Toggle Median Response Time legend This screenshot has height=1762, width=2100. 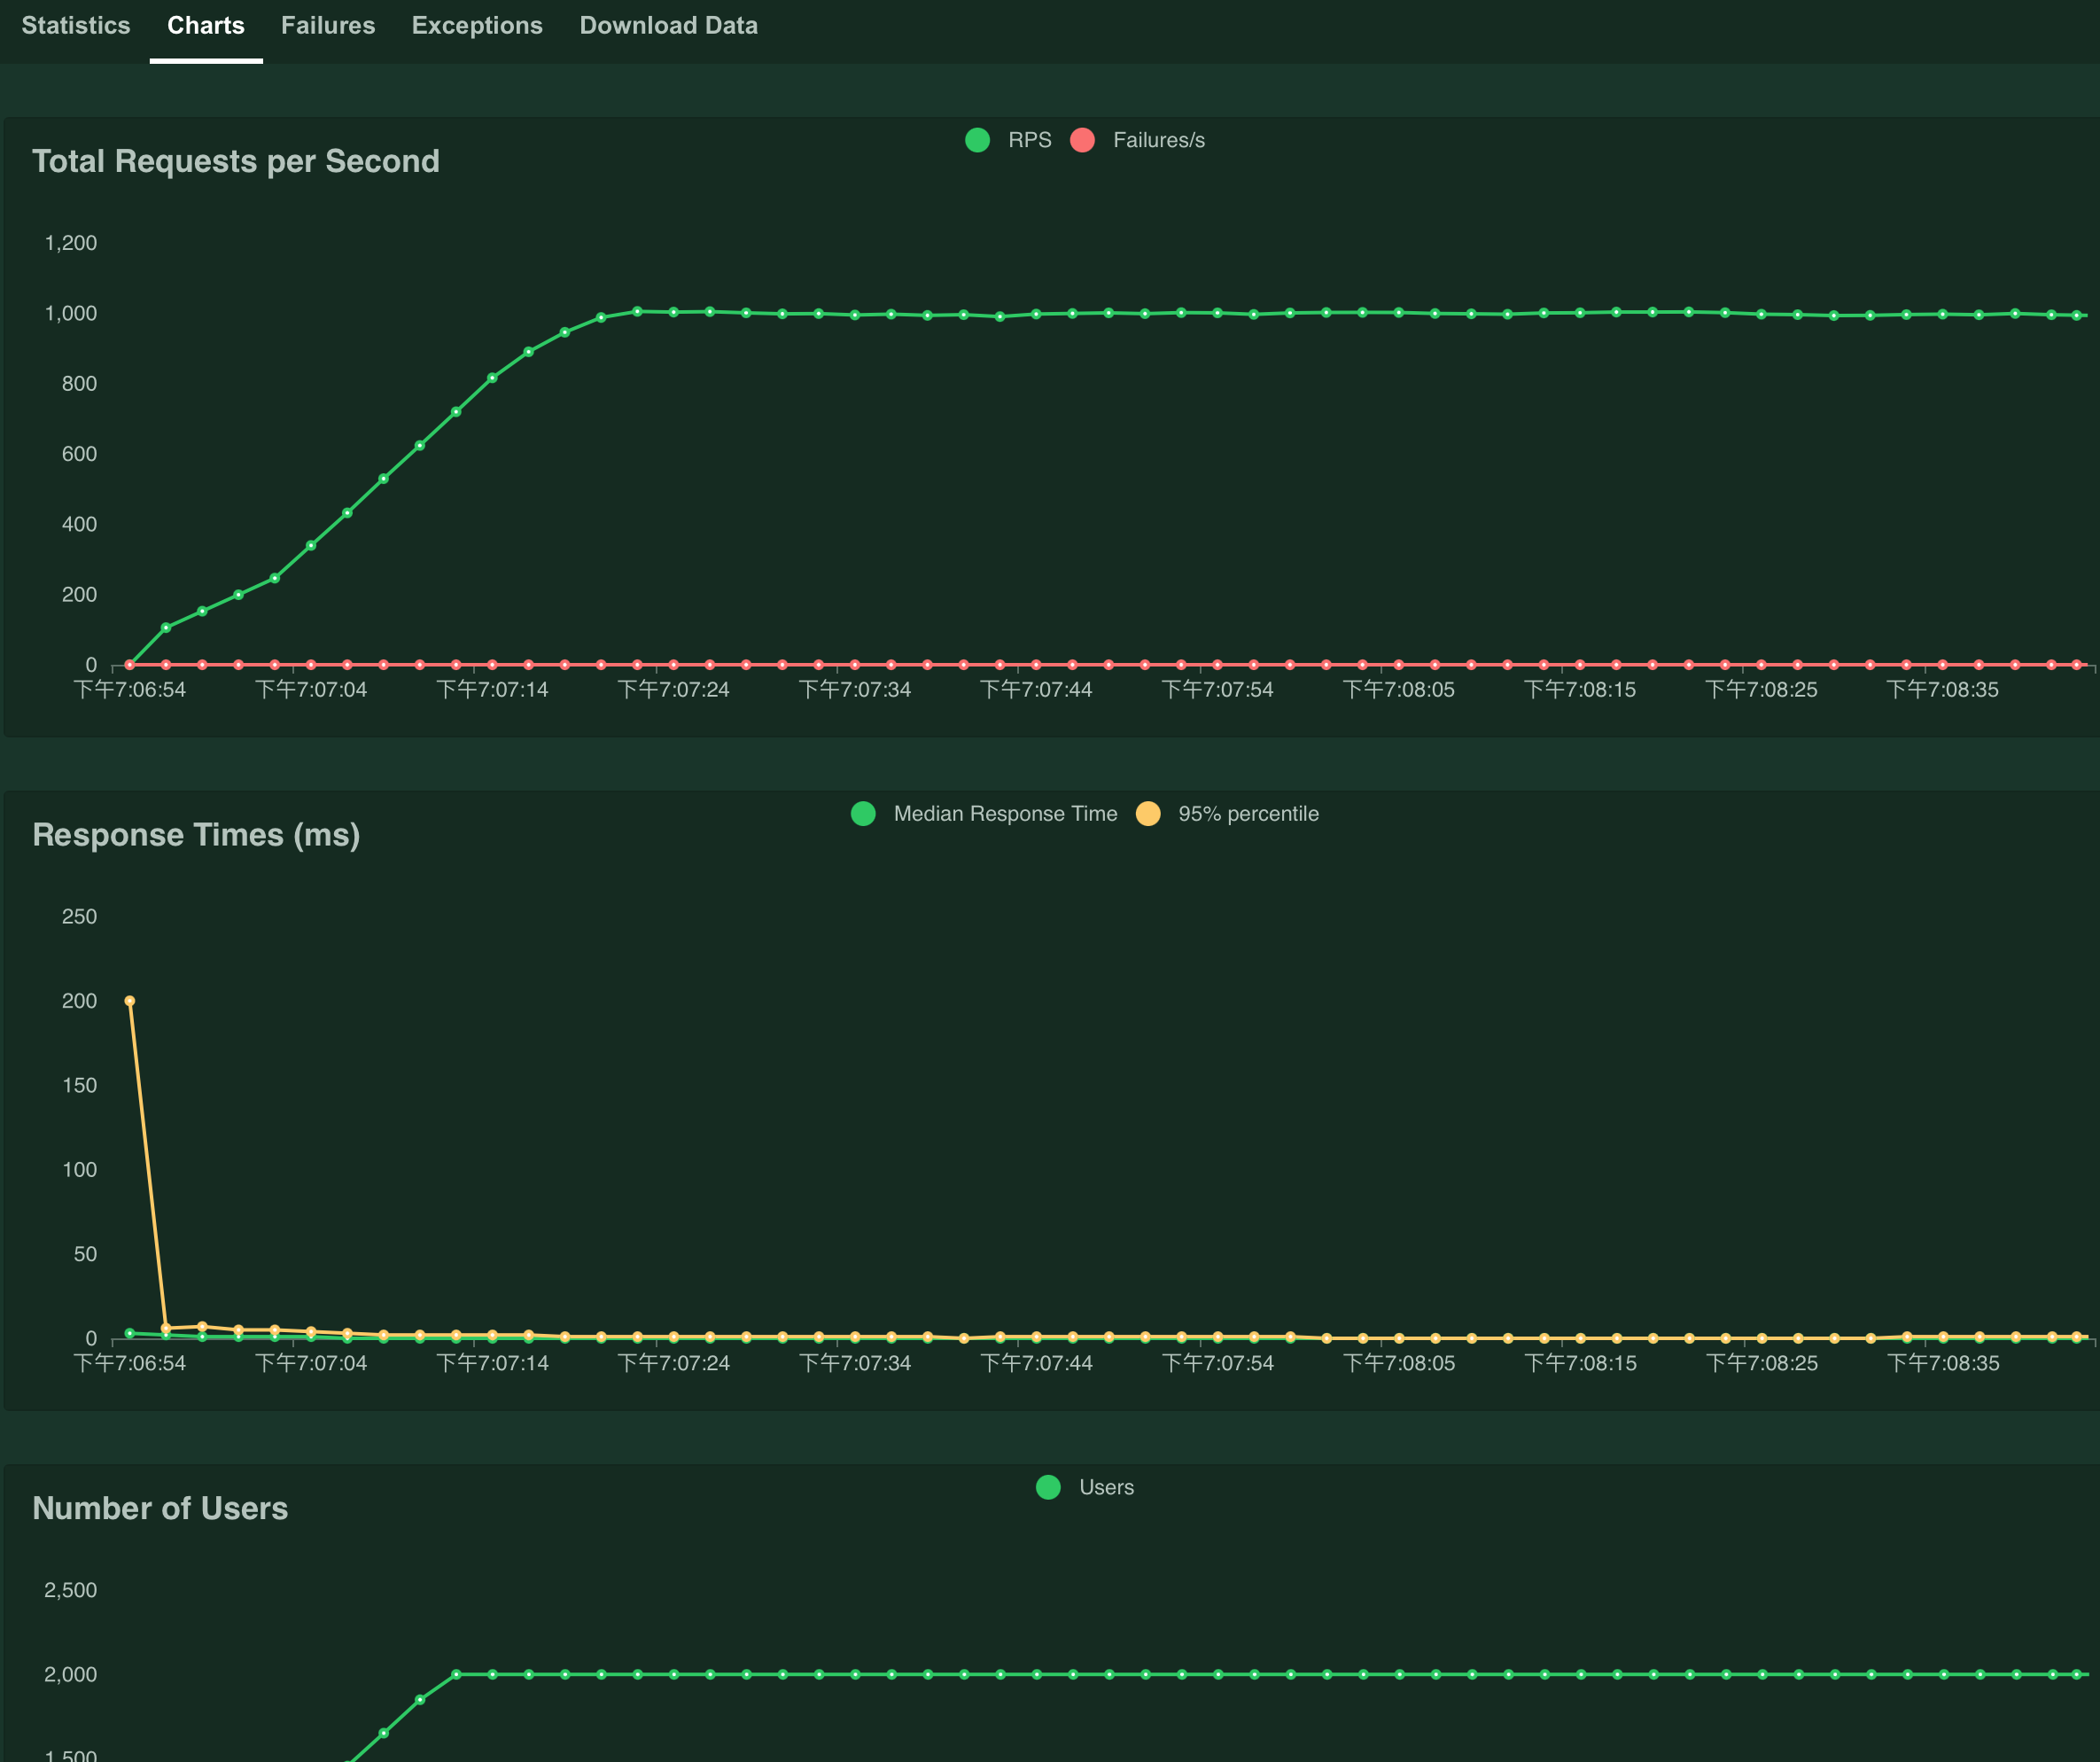click(984, 814)
